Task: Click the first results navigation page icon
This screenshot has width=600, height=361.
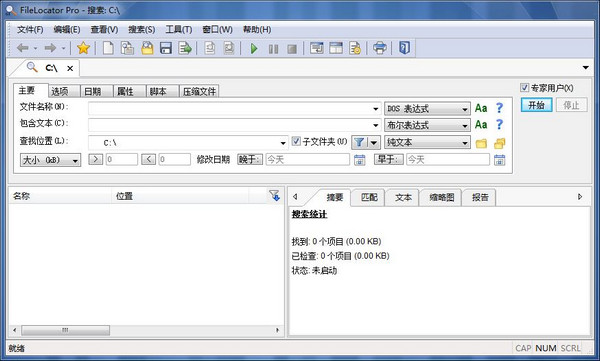Action: click(x=210, y=48)
